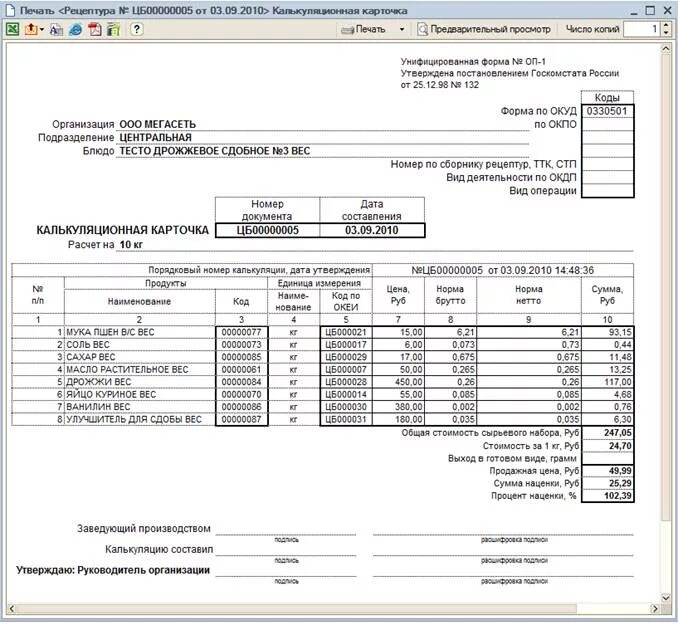
Task: Click OKEI code ЦБ000021
Action: [346, 332]
